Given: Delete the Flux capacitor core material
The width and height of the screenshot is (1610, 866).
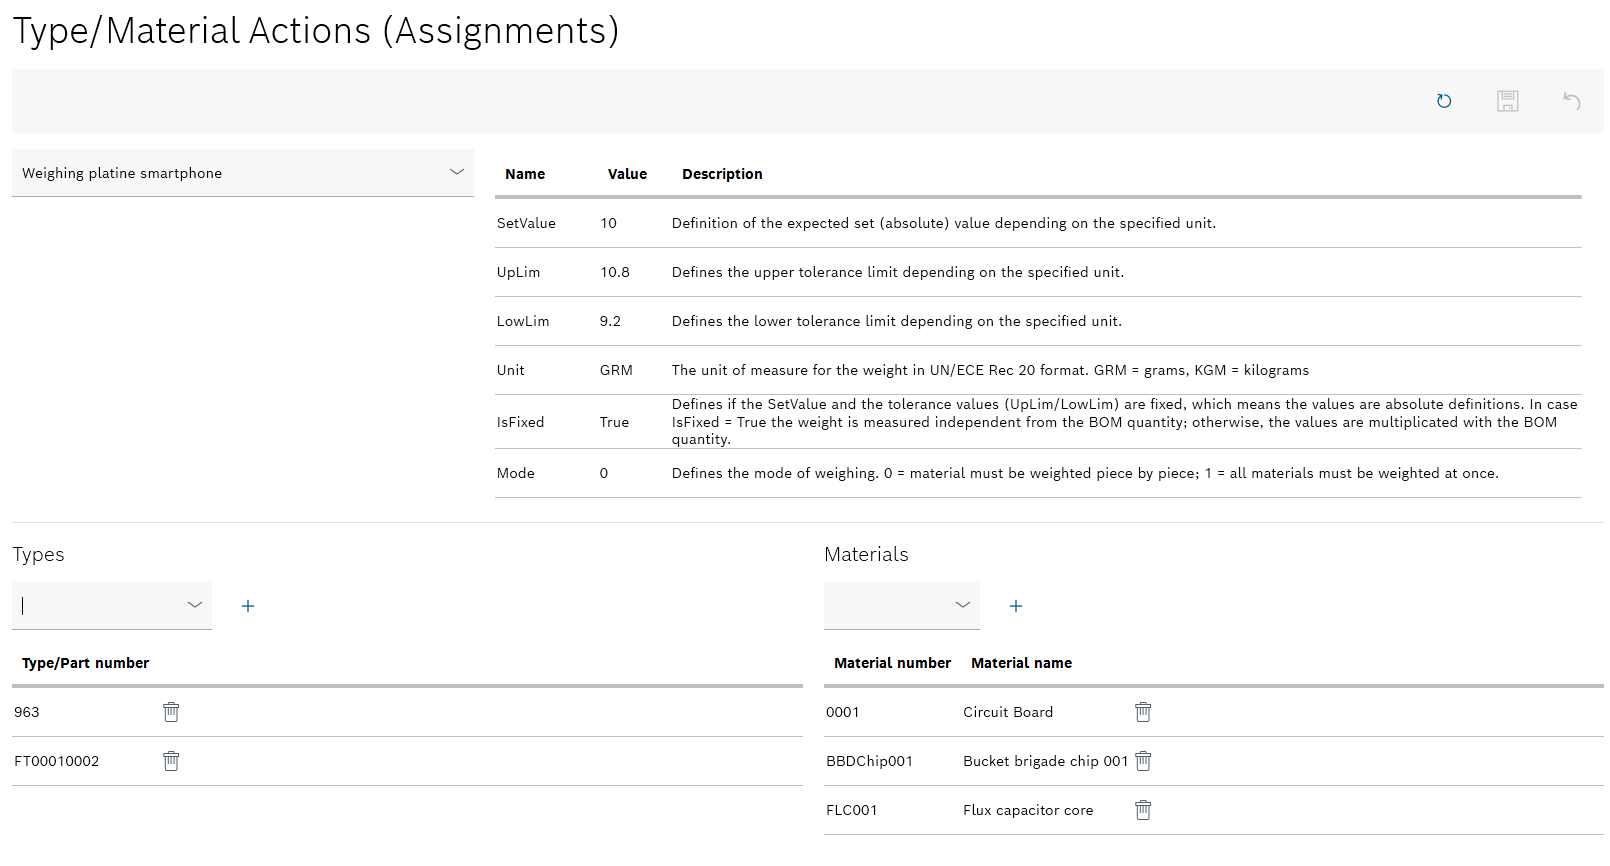Looking at the screenshot, I should [x=1143, y=810].
